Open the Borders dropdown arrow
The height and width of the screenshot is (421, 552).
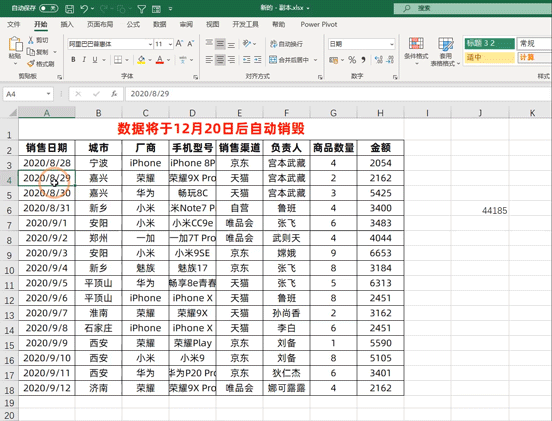click(127, 60)
